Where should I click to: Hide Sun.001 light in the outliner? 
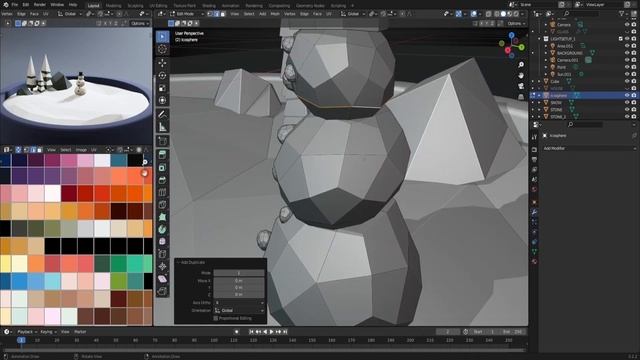point(627,74)
